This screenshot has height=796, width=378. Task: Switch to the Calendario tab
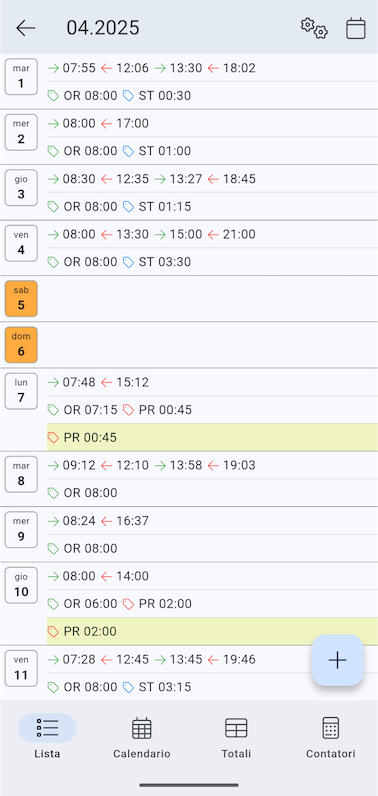click(142, 738)
